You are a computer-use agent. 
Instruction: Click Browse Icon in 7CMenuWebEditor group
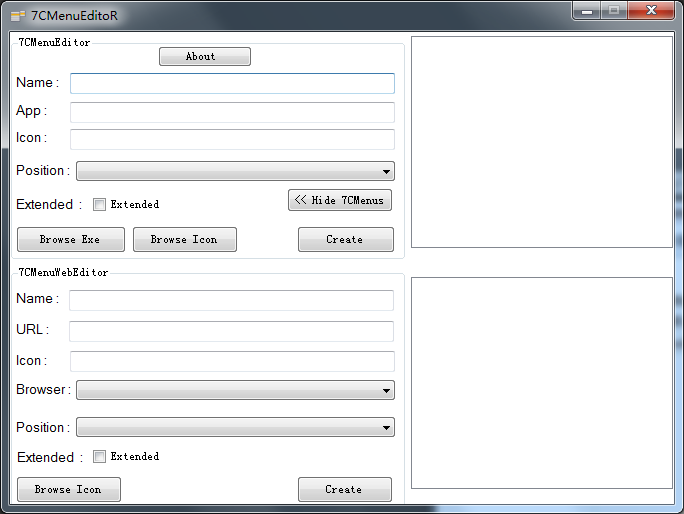69,490
